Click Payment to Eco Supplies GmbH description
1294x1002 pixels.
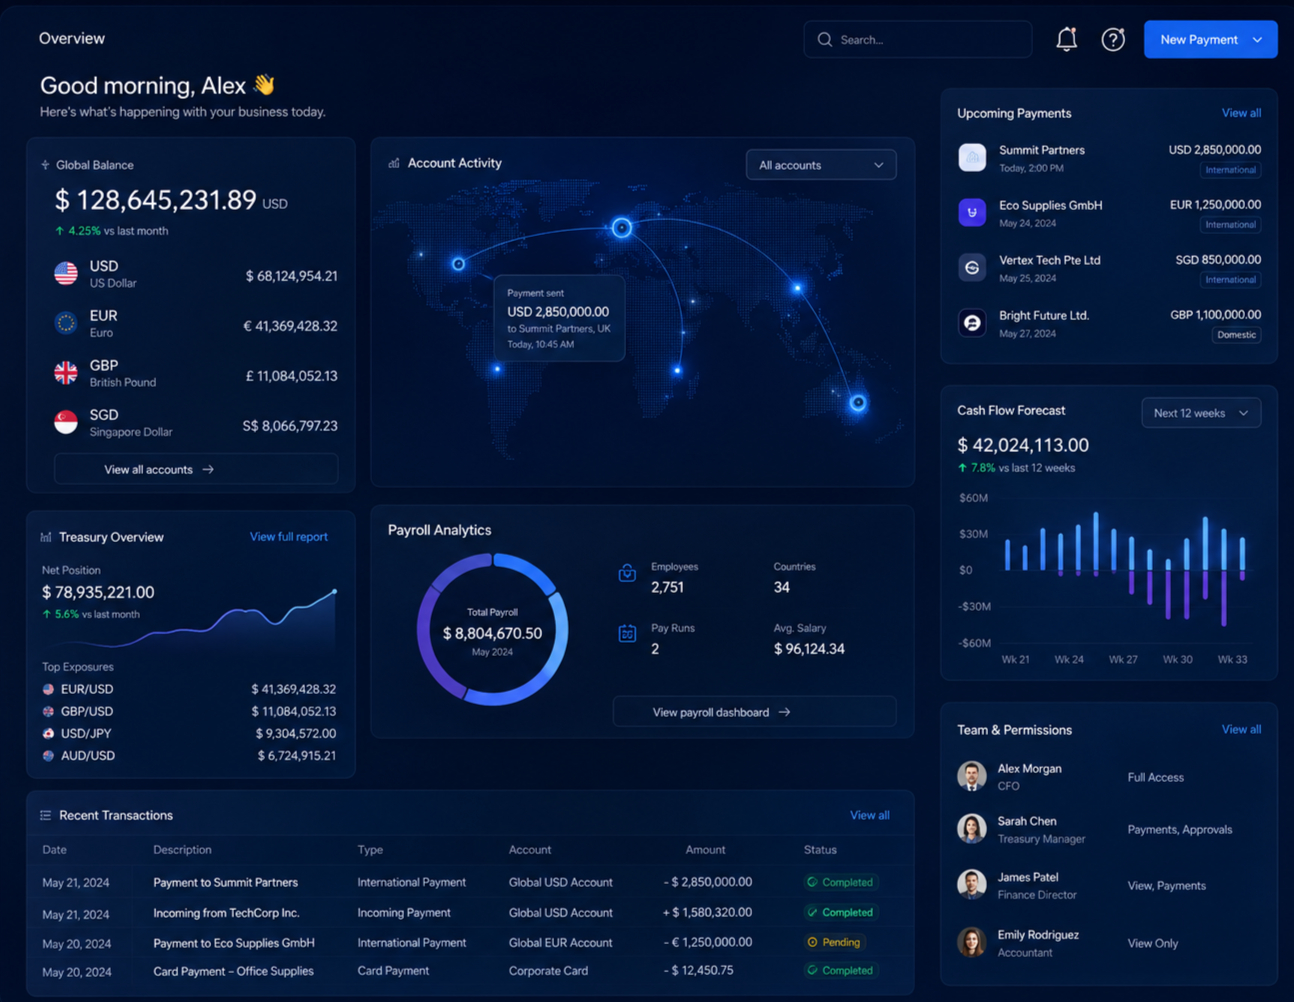(x=234, y=942)
